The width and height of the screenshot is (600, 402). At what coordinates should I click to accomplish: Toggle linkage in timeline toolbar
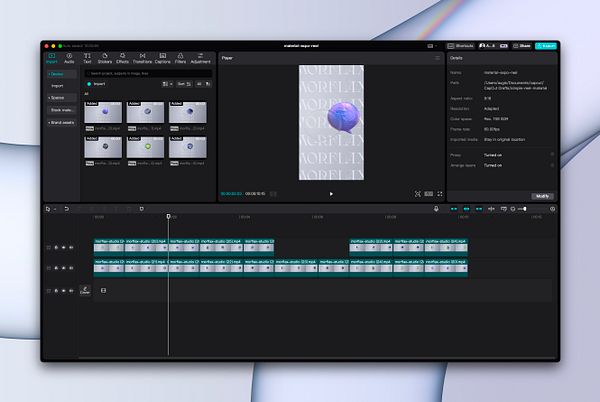point(479,209)
